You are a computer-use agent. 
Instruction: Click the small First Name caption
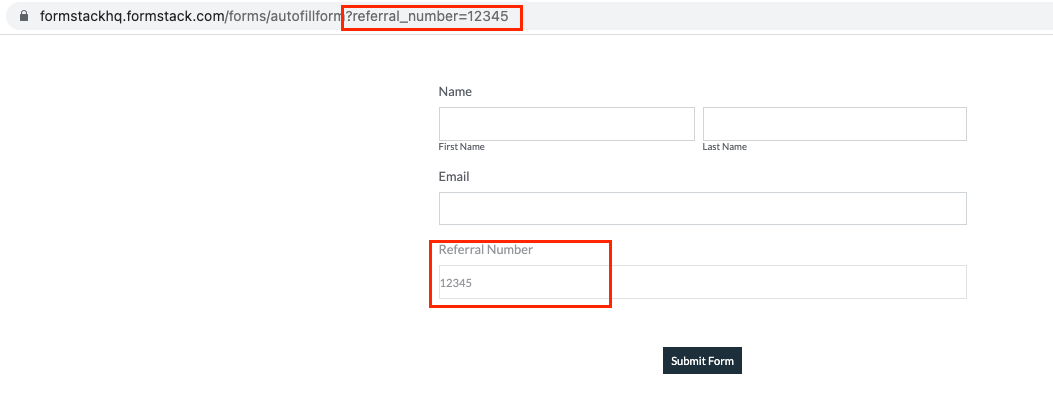tap(461, 147)
